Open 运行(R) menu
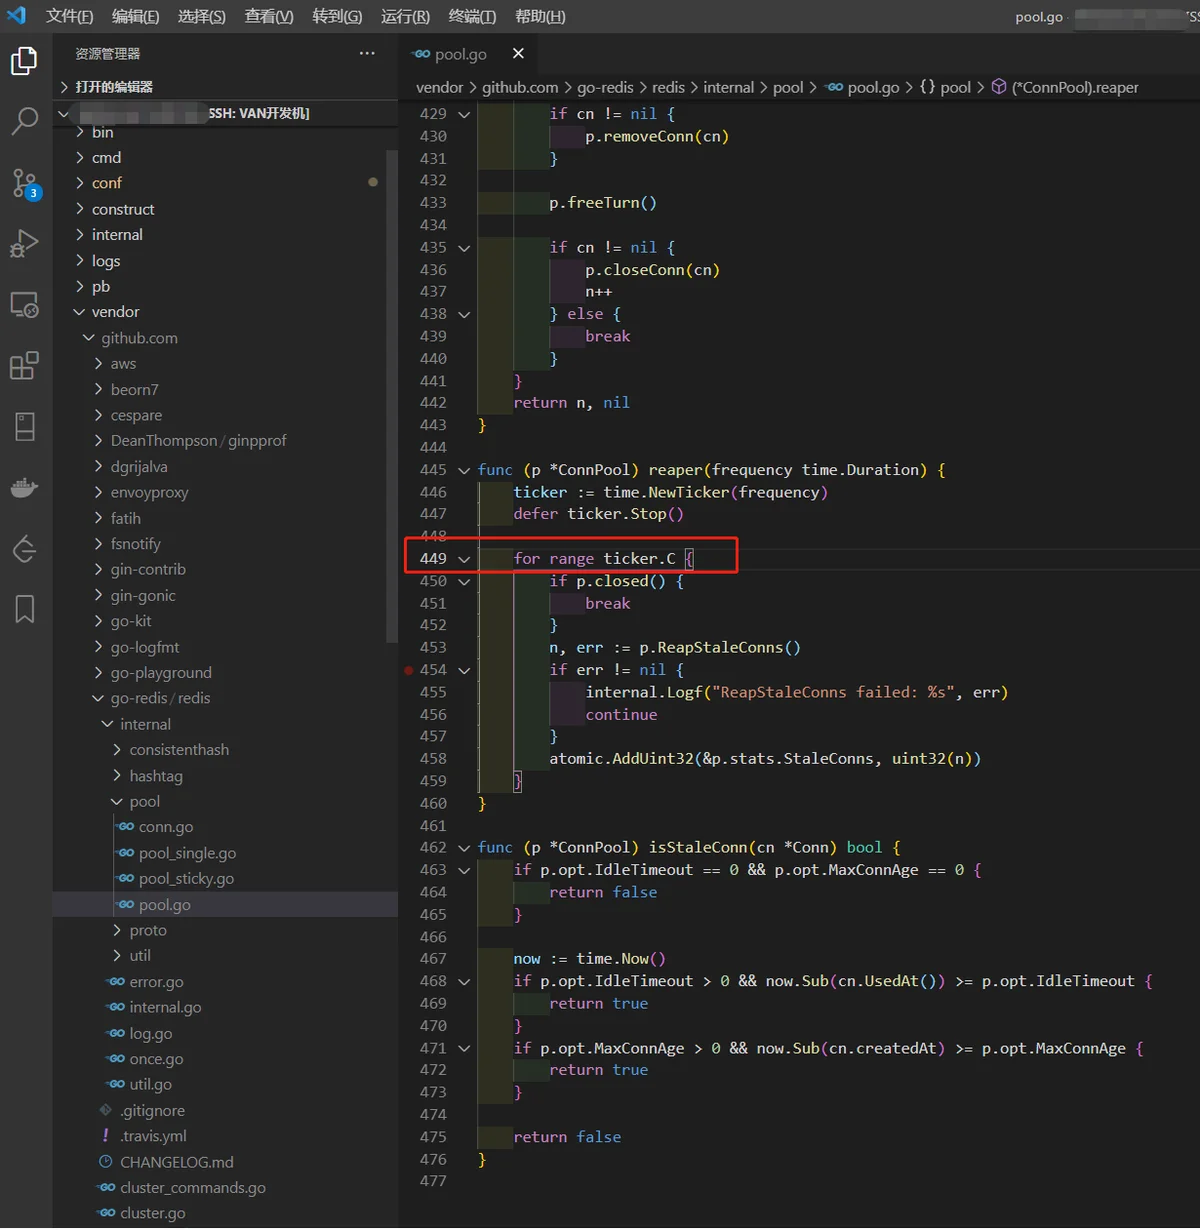The height and width of the screenshot is (1230, 1200). pyautogui.click(x=405, y=16)
